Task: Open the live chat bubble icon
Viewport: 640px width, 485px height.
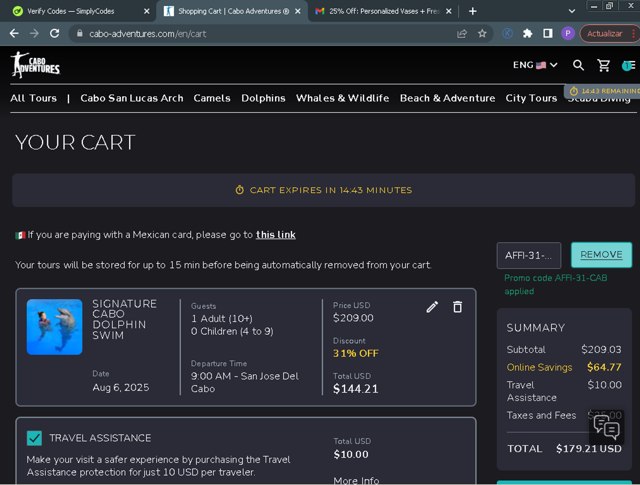Action: pos(606,427)
